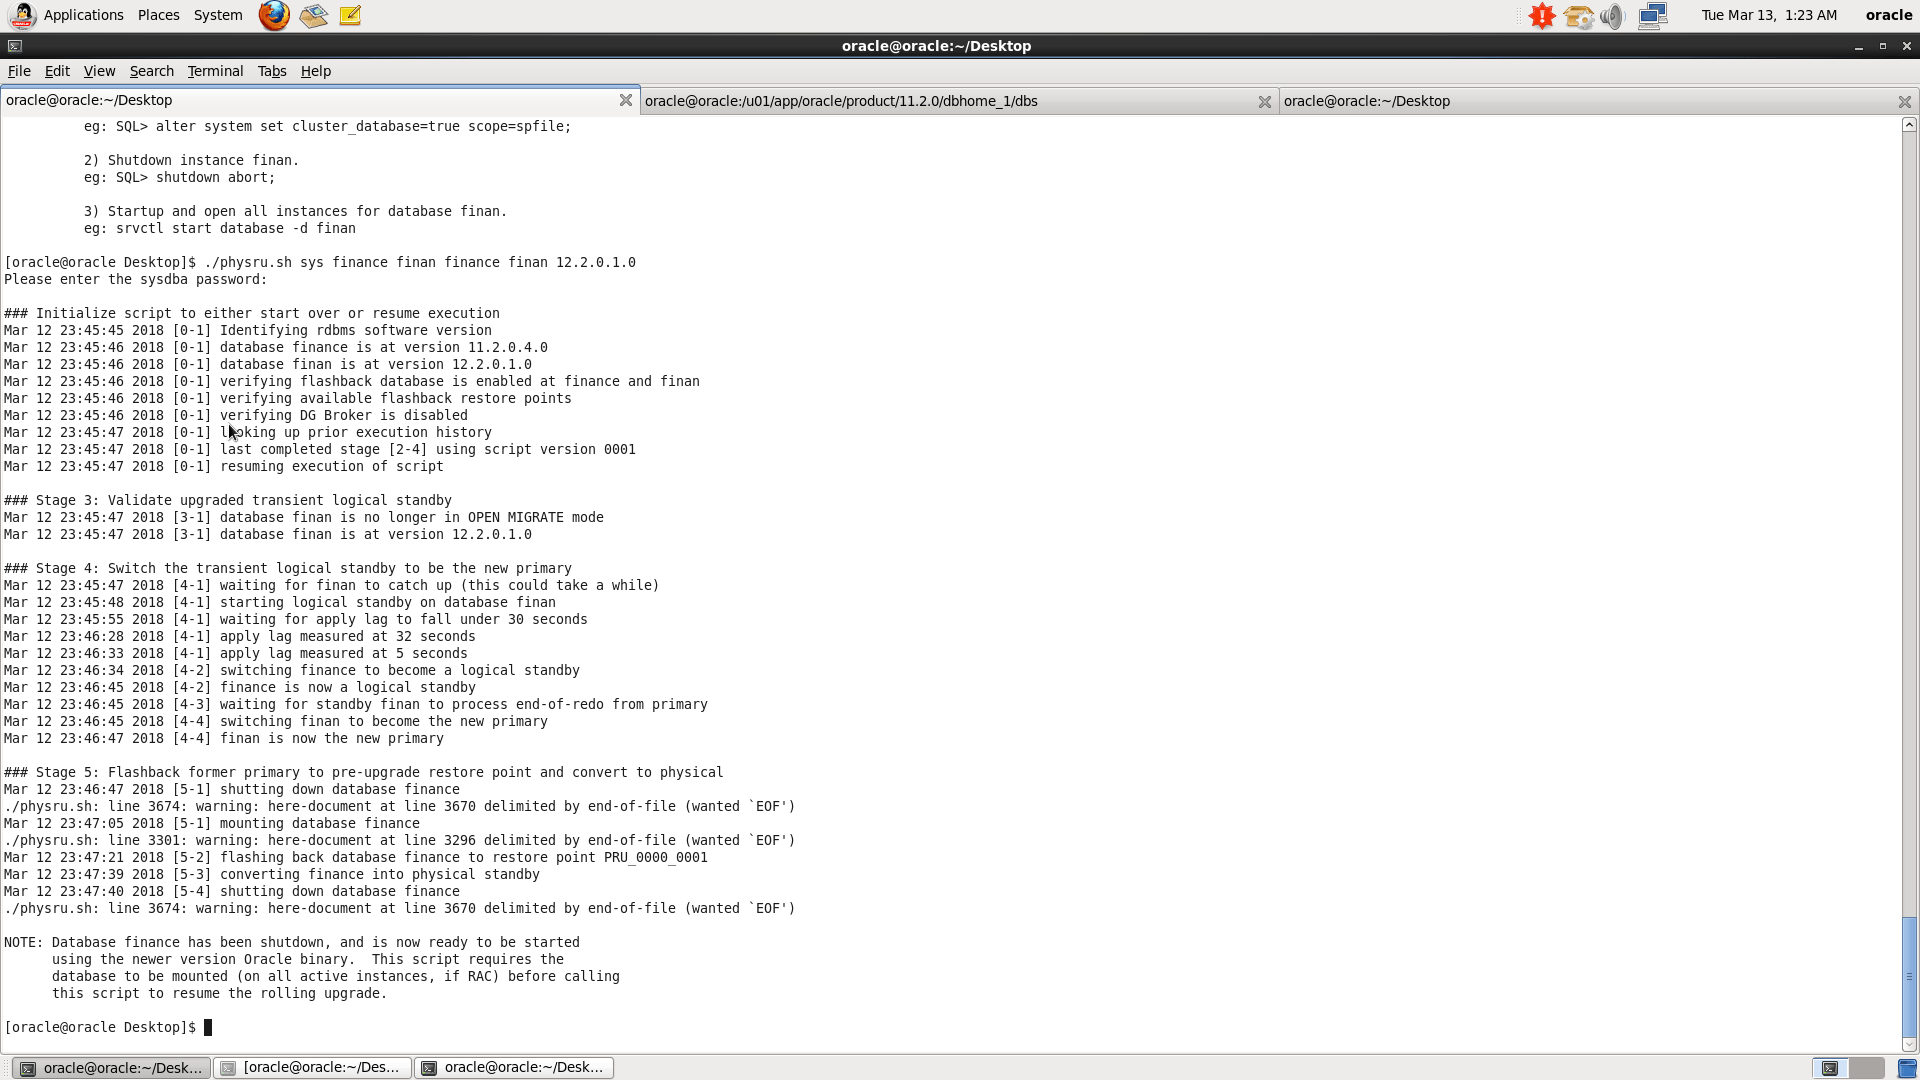Close the first oracle@oracle:~/Desktop tab
Image resolution: width=1920 pixels, height=1080 pixels.
coord(625,100)
